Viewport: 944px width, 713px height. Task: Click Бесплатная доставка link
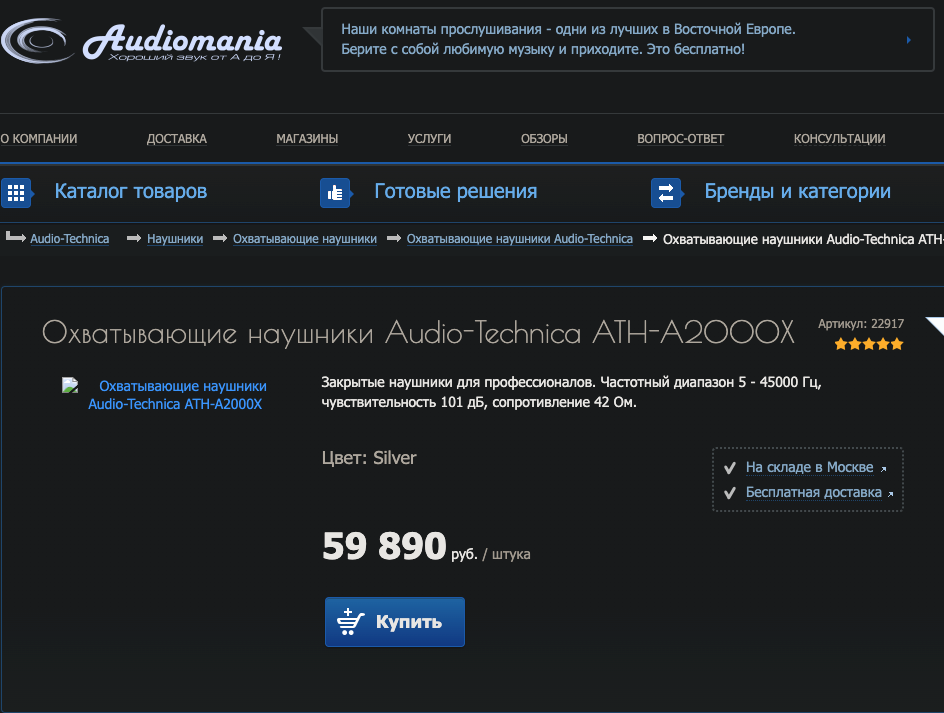point(813,493)
